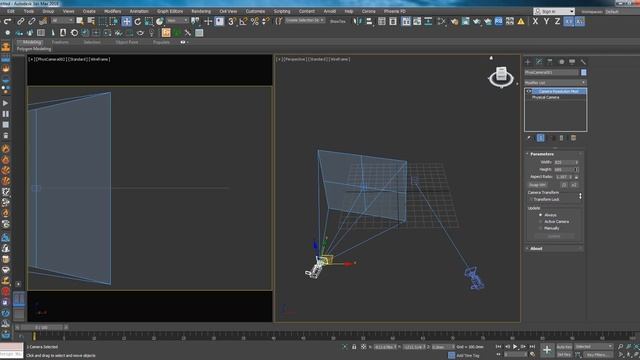Click the Configure Modifier Sets icon
The height and width of the screenshot is (360, 640).
click(x=573, y=138)
